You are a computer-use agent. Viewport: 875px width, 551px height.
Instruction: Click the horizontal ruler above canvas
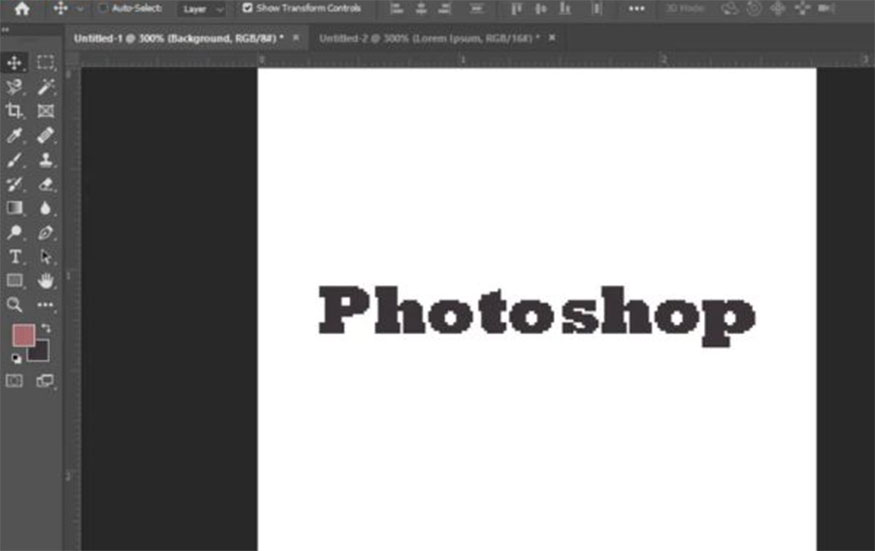click(477, 59)
